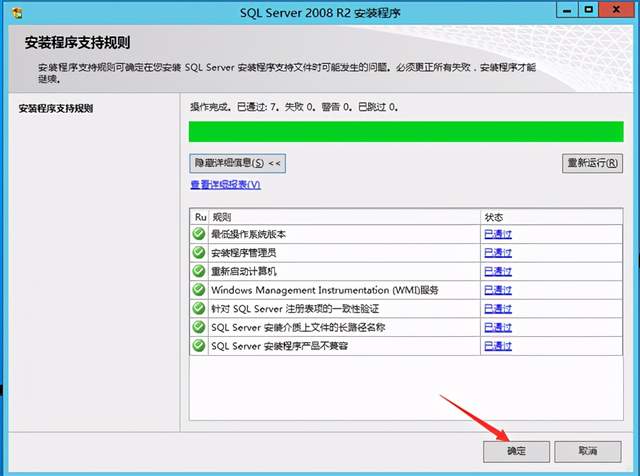
Task: Open 已通过 status link for 重新启动计算机
Action: pos(498,271)
